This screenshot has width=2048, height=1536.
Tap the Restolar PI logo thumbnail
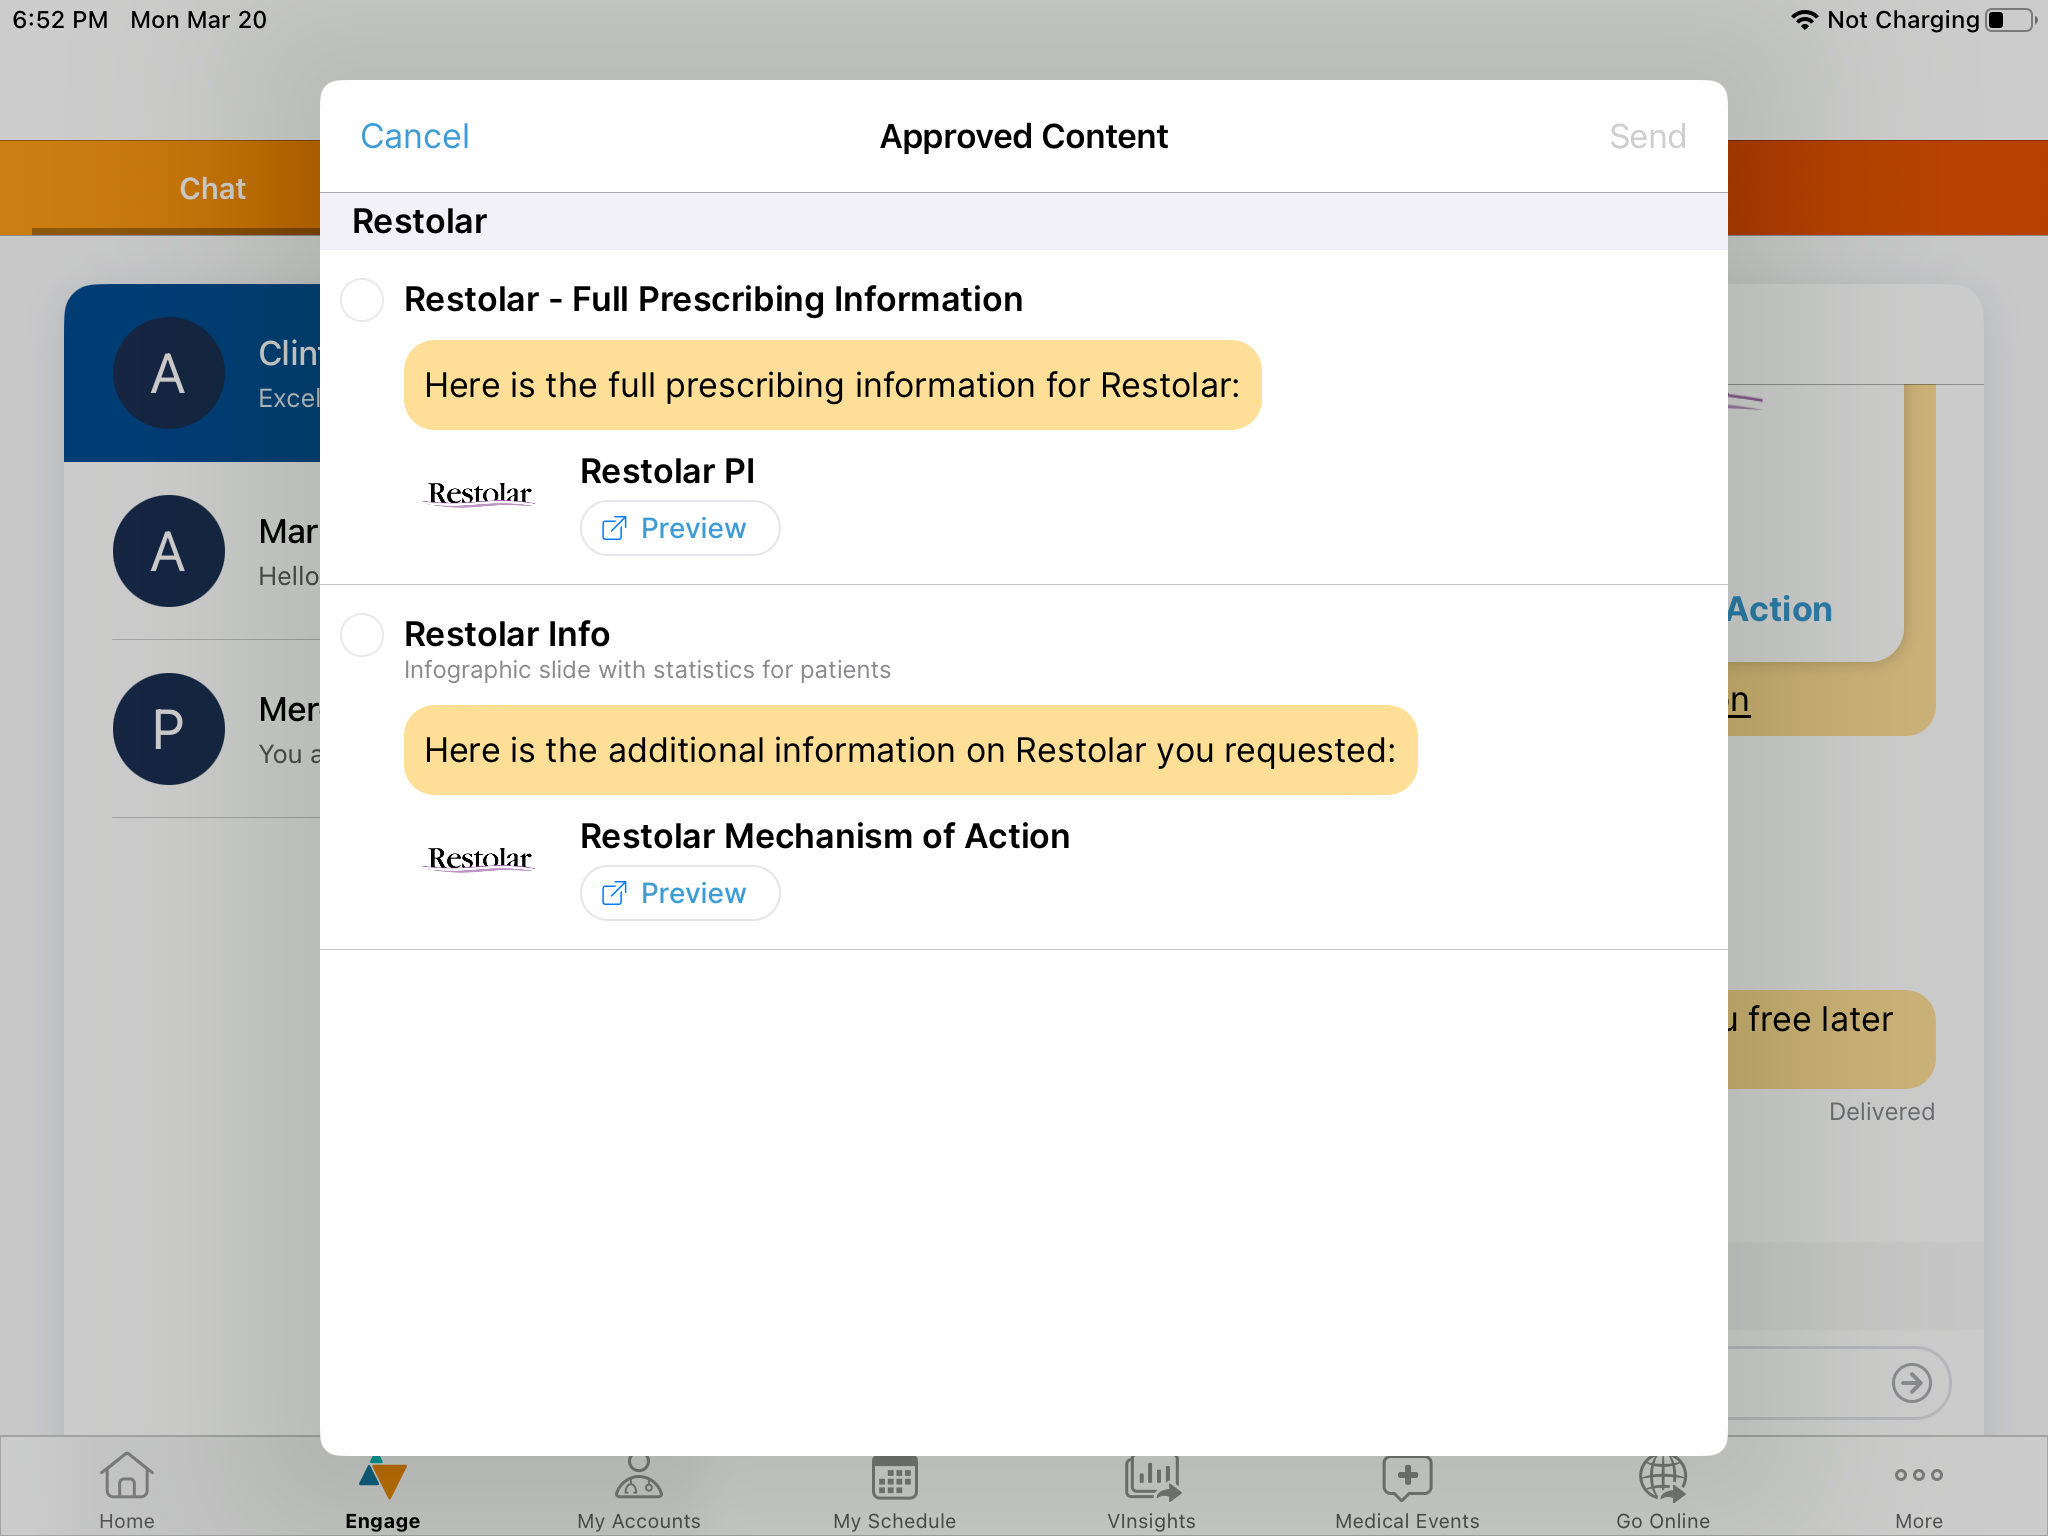(x=479, y=492)
